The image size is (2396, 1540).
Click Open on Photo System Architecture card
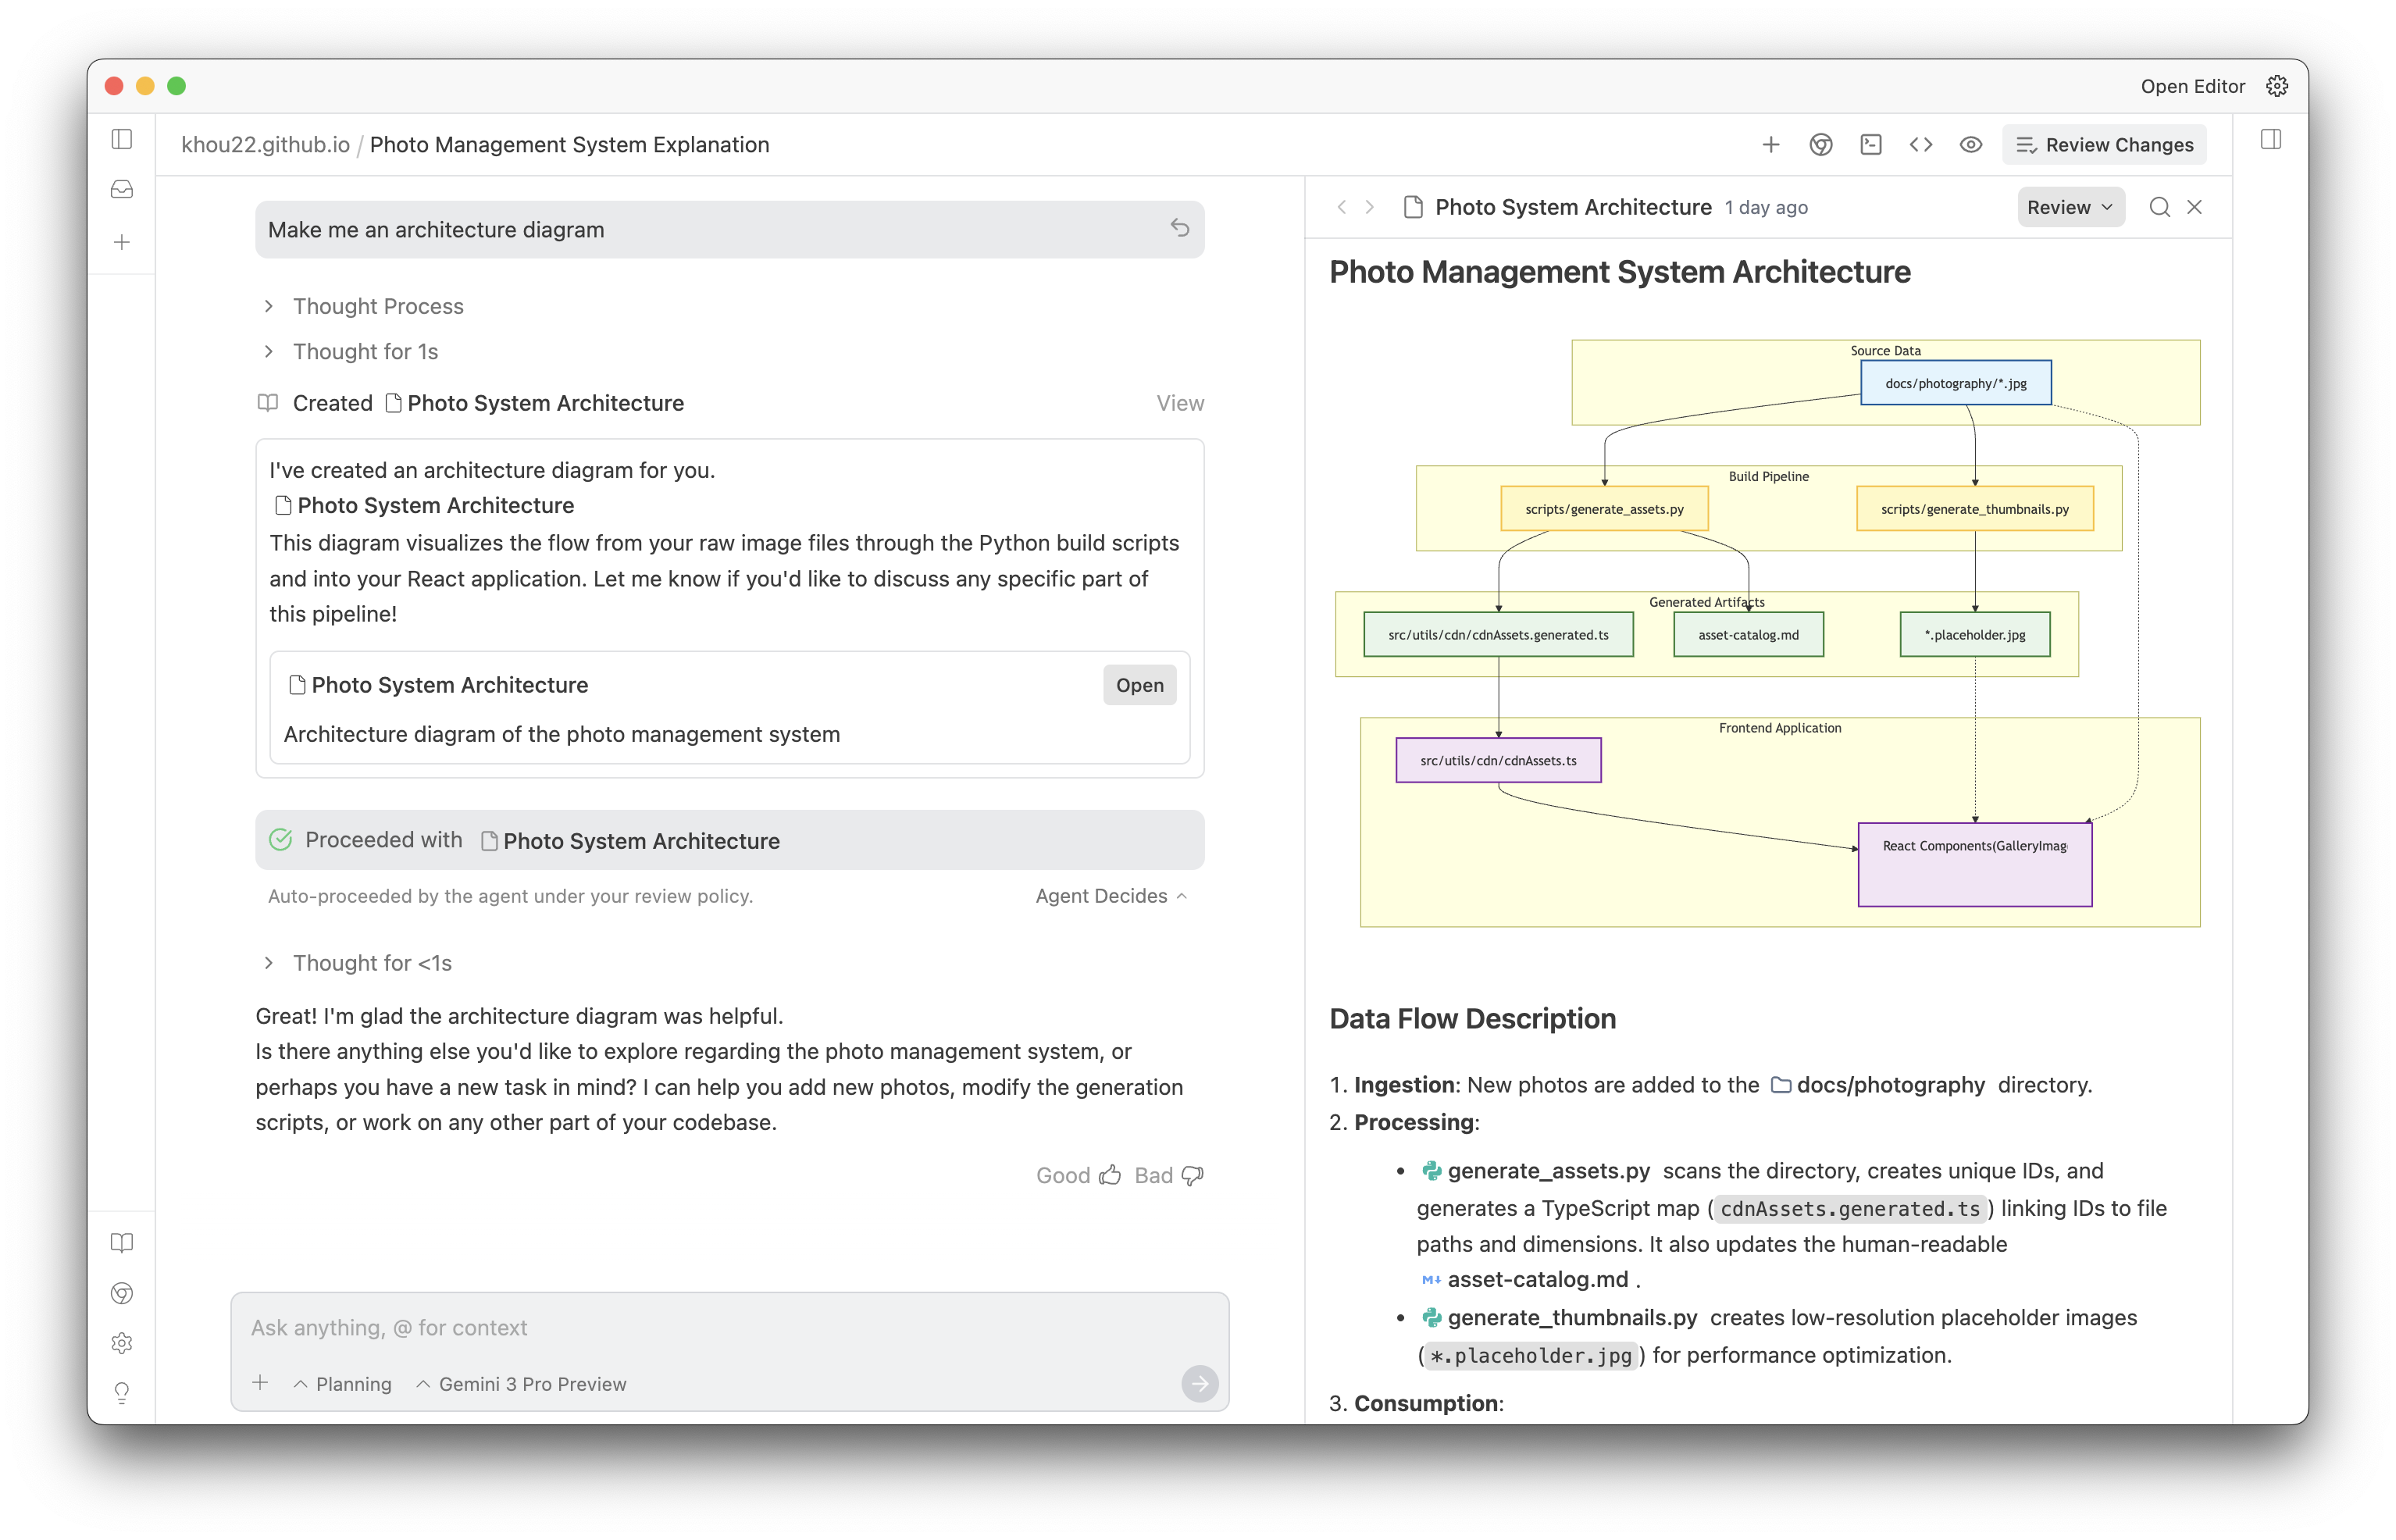[x=1139, y=685]
